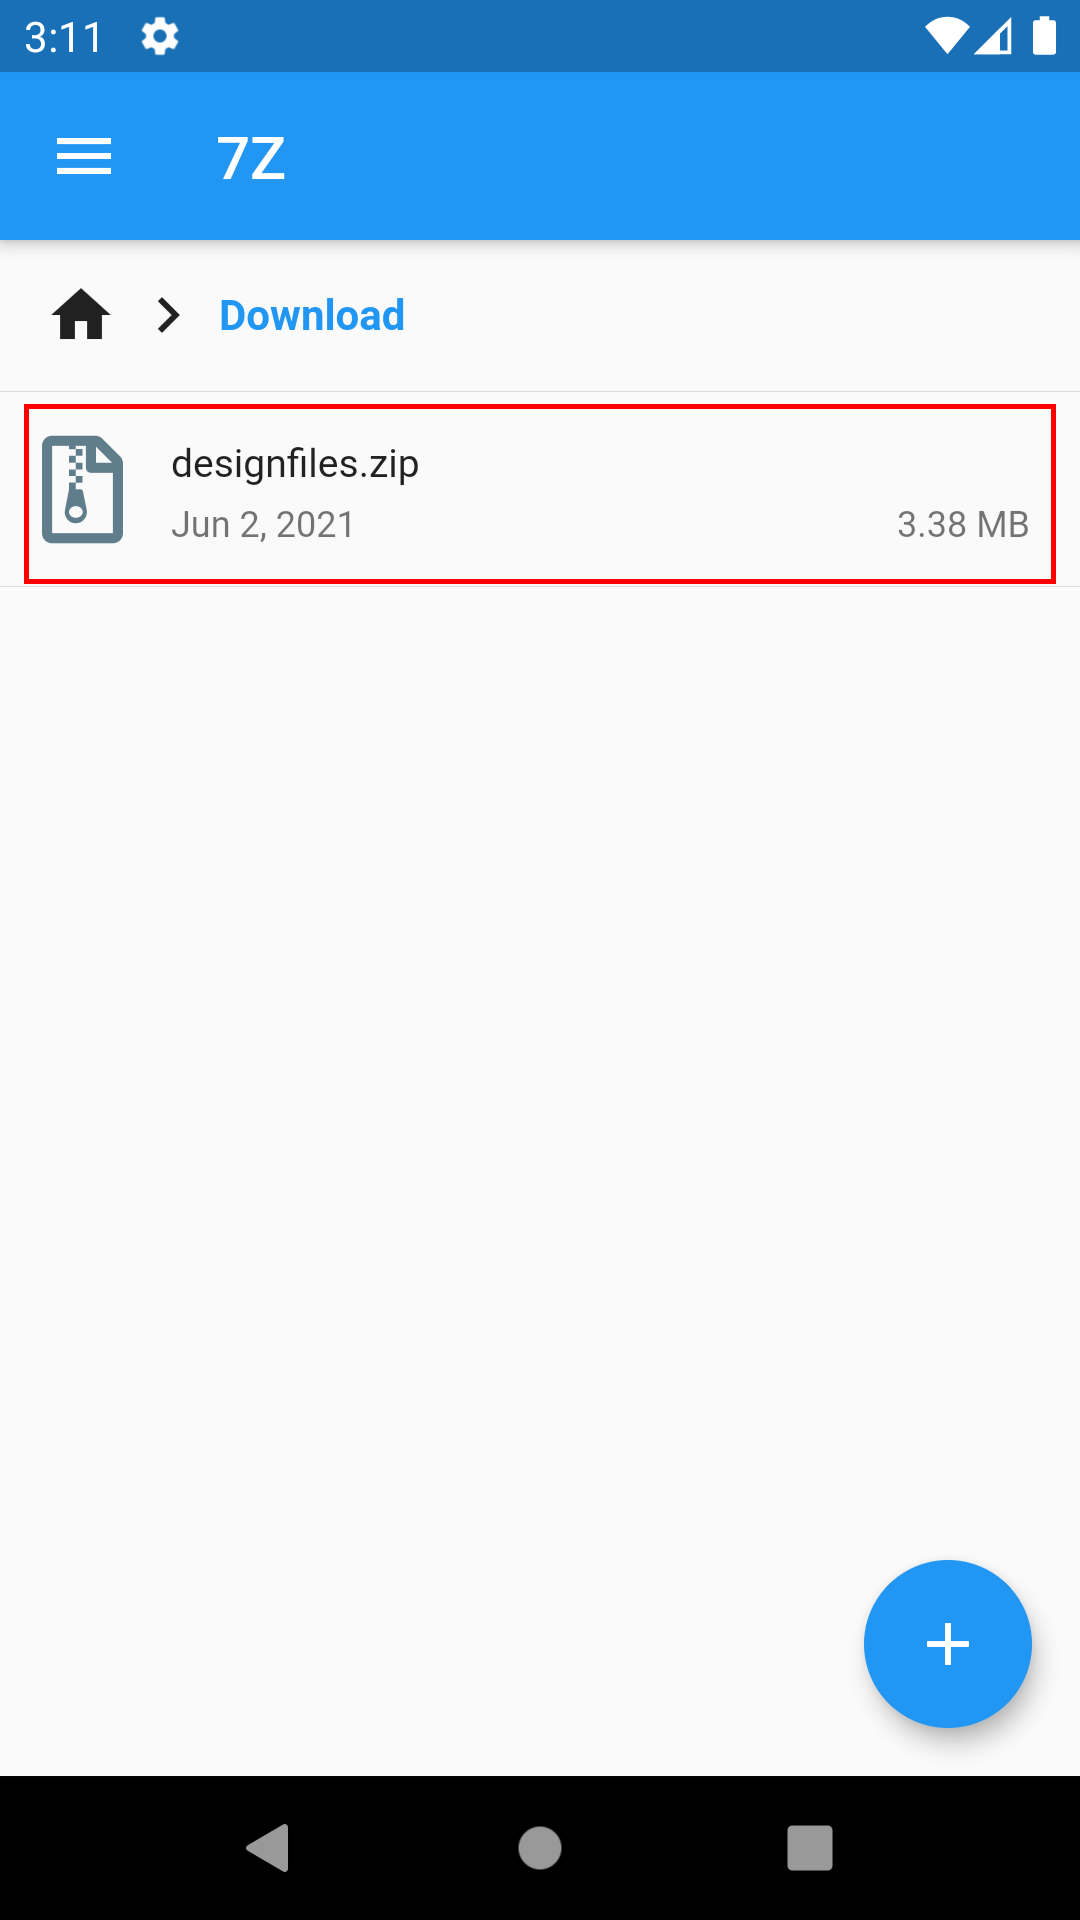This screenshot has width=1080, height=1920.
Task: Click the 7Z app title
Action: [251, 158]
